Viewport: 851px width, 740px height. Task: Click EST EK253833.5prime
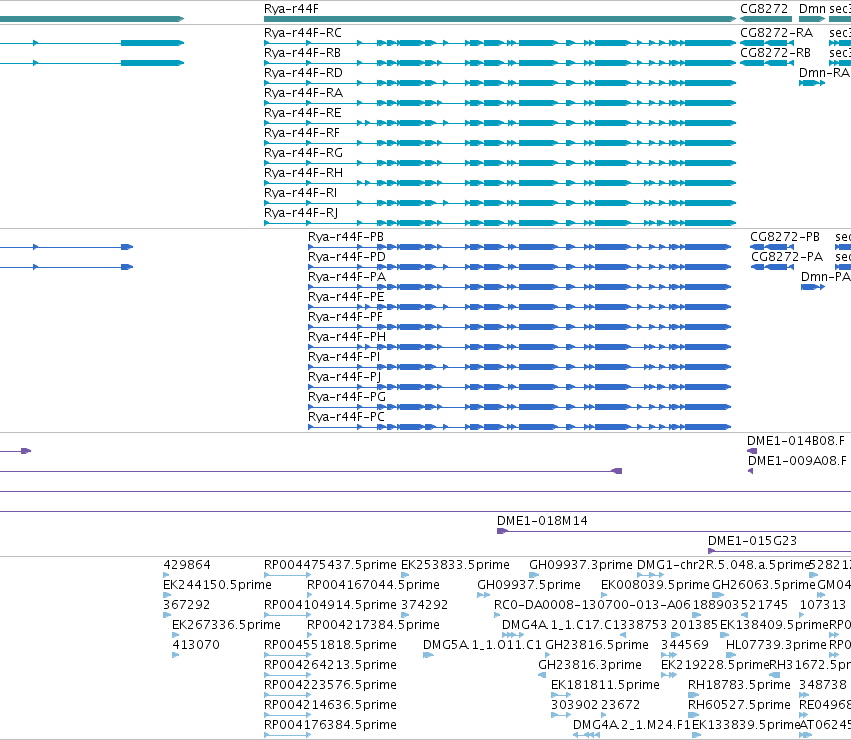click(455, 565)
